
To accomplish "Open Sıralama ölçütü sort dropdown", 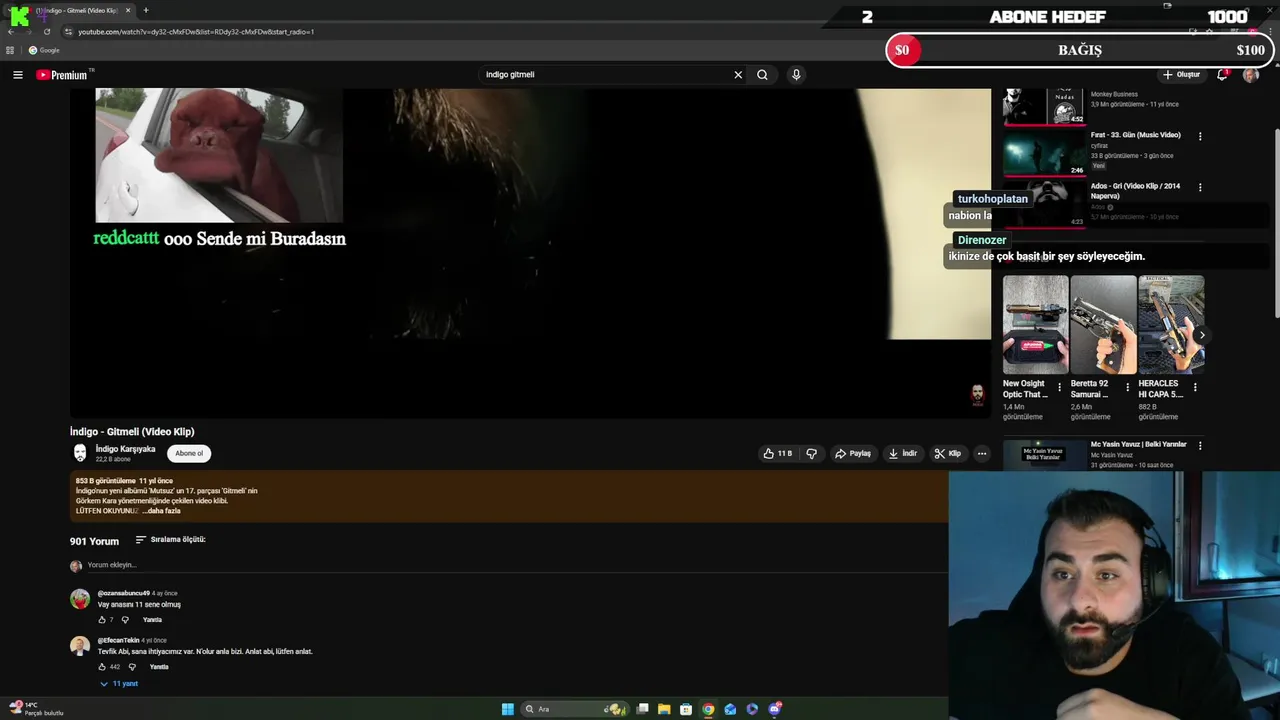I will 170,540.
